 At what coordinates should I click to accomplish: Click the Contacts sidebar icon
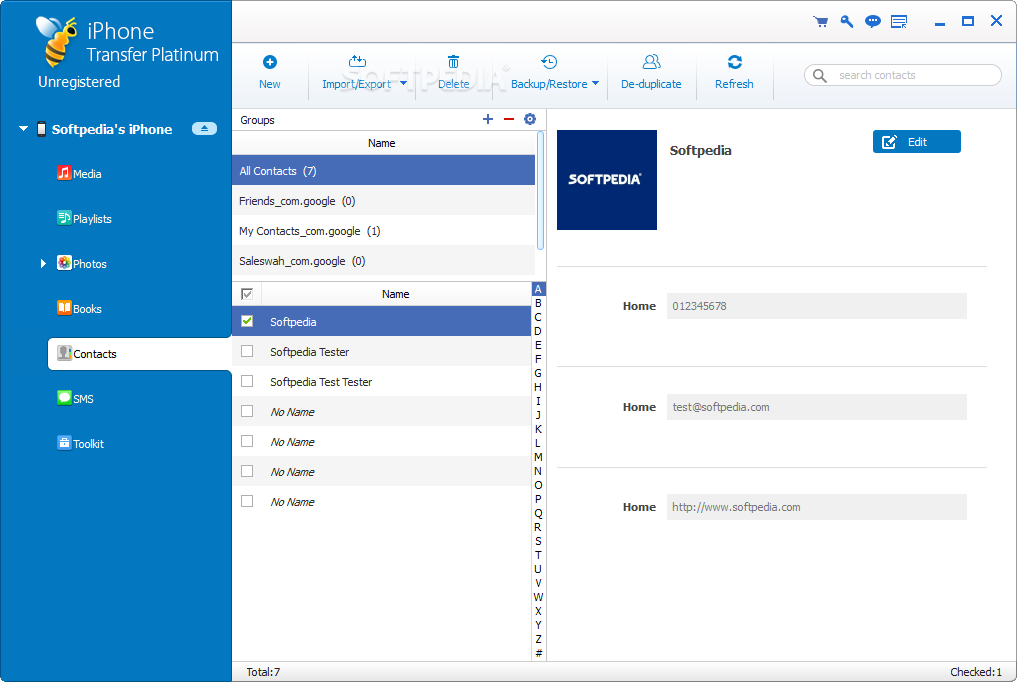point(64,353)
